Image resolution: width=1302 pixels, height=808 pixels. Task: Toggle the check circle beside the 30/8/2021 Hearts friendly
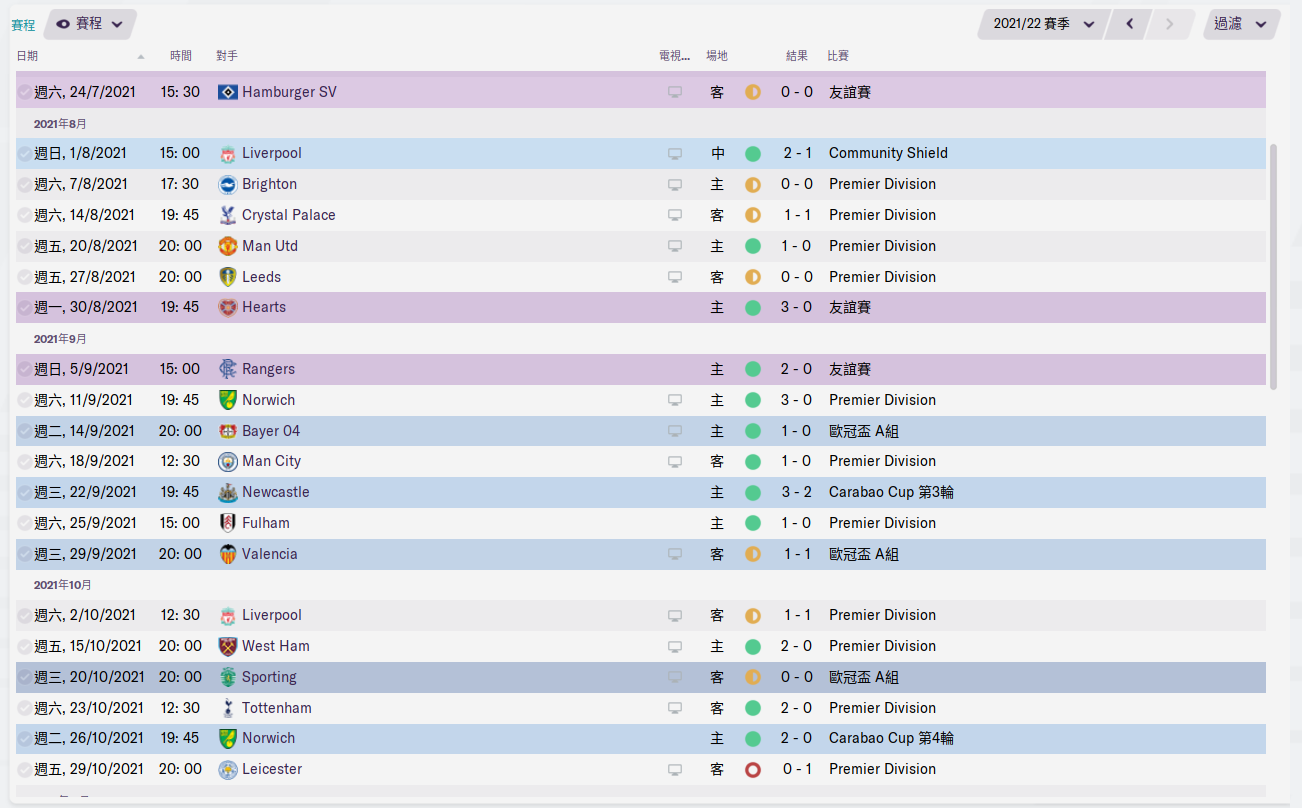point(25,308)
